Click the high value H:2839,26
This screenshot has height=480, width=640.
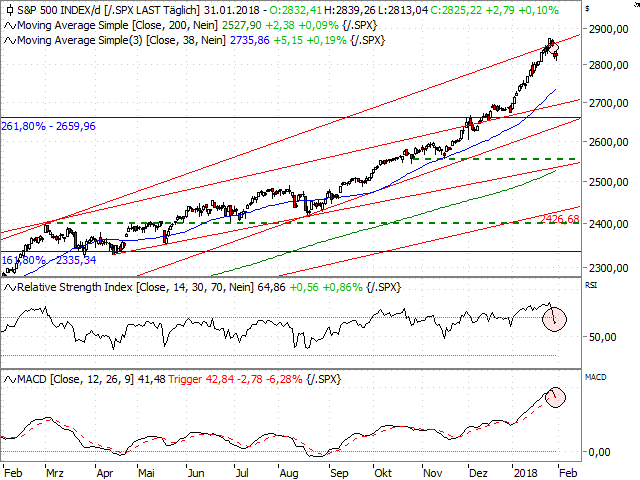click(350, 10)
